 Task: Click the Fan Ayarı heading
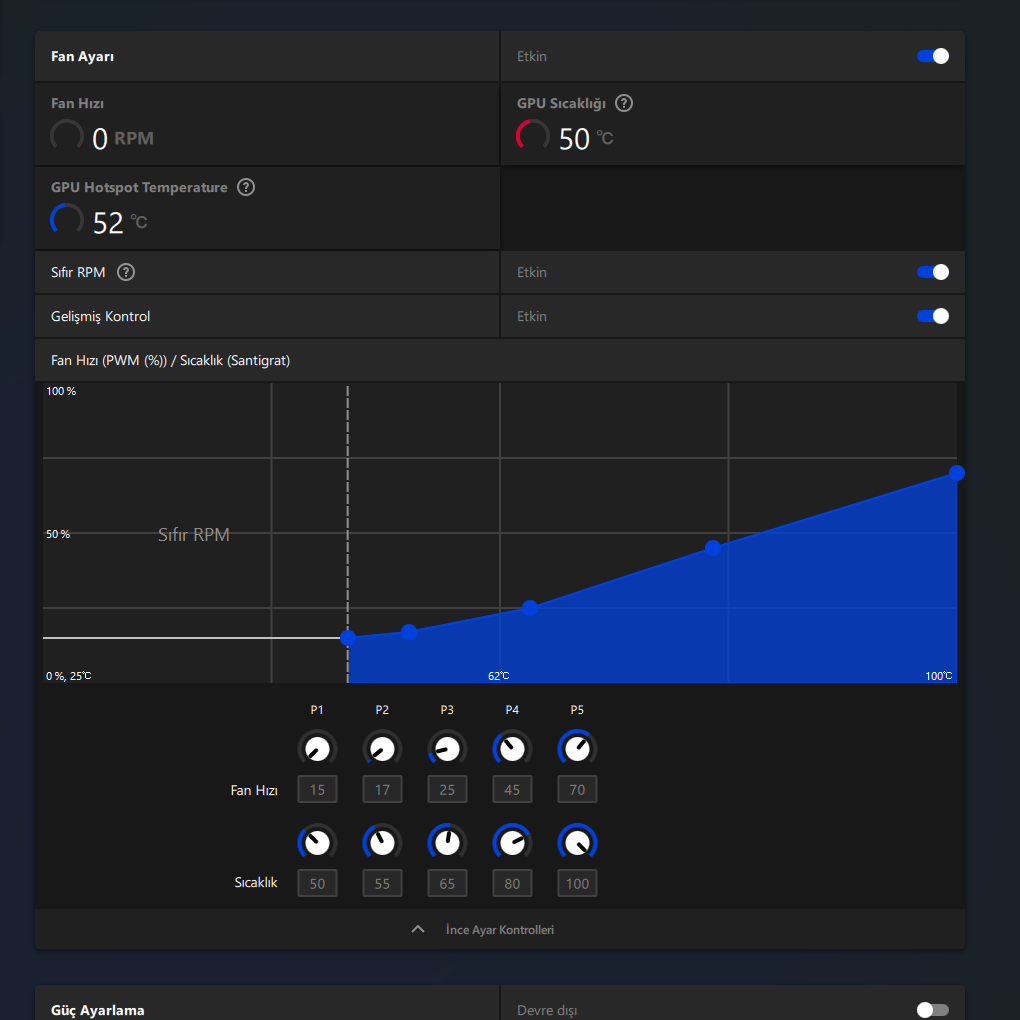[x=83, y=57]
